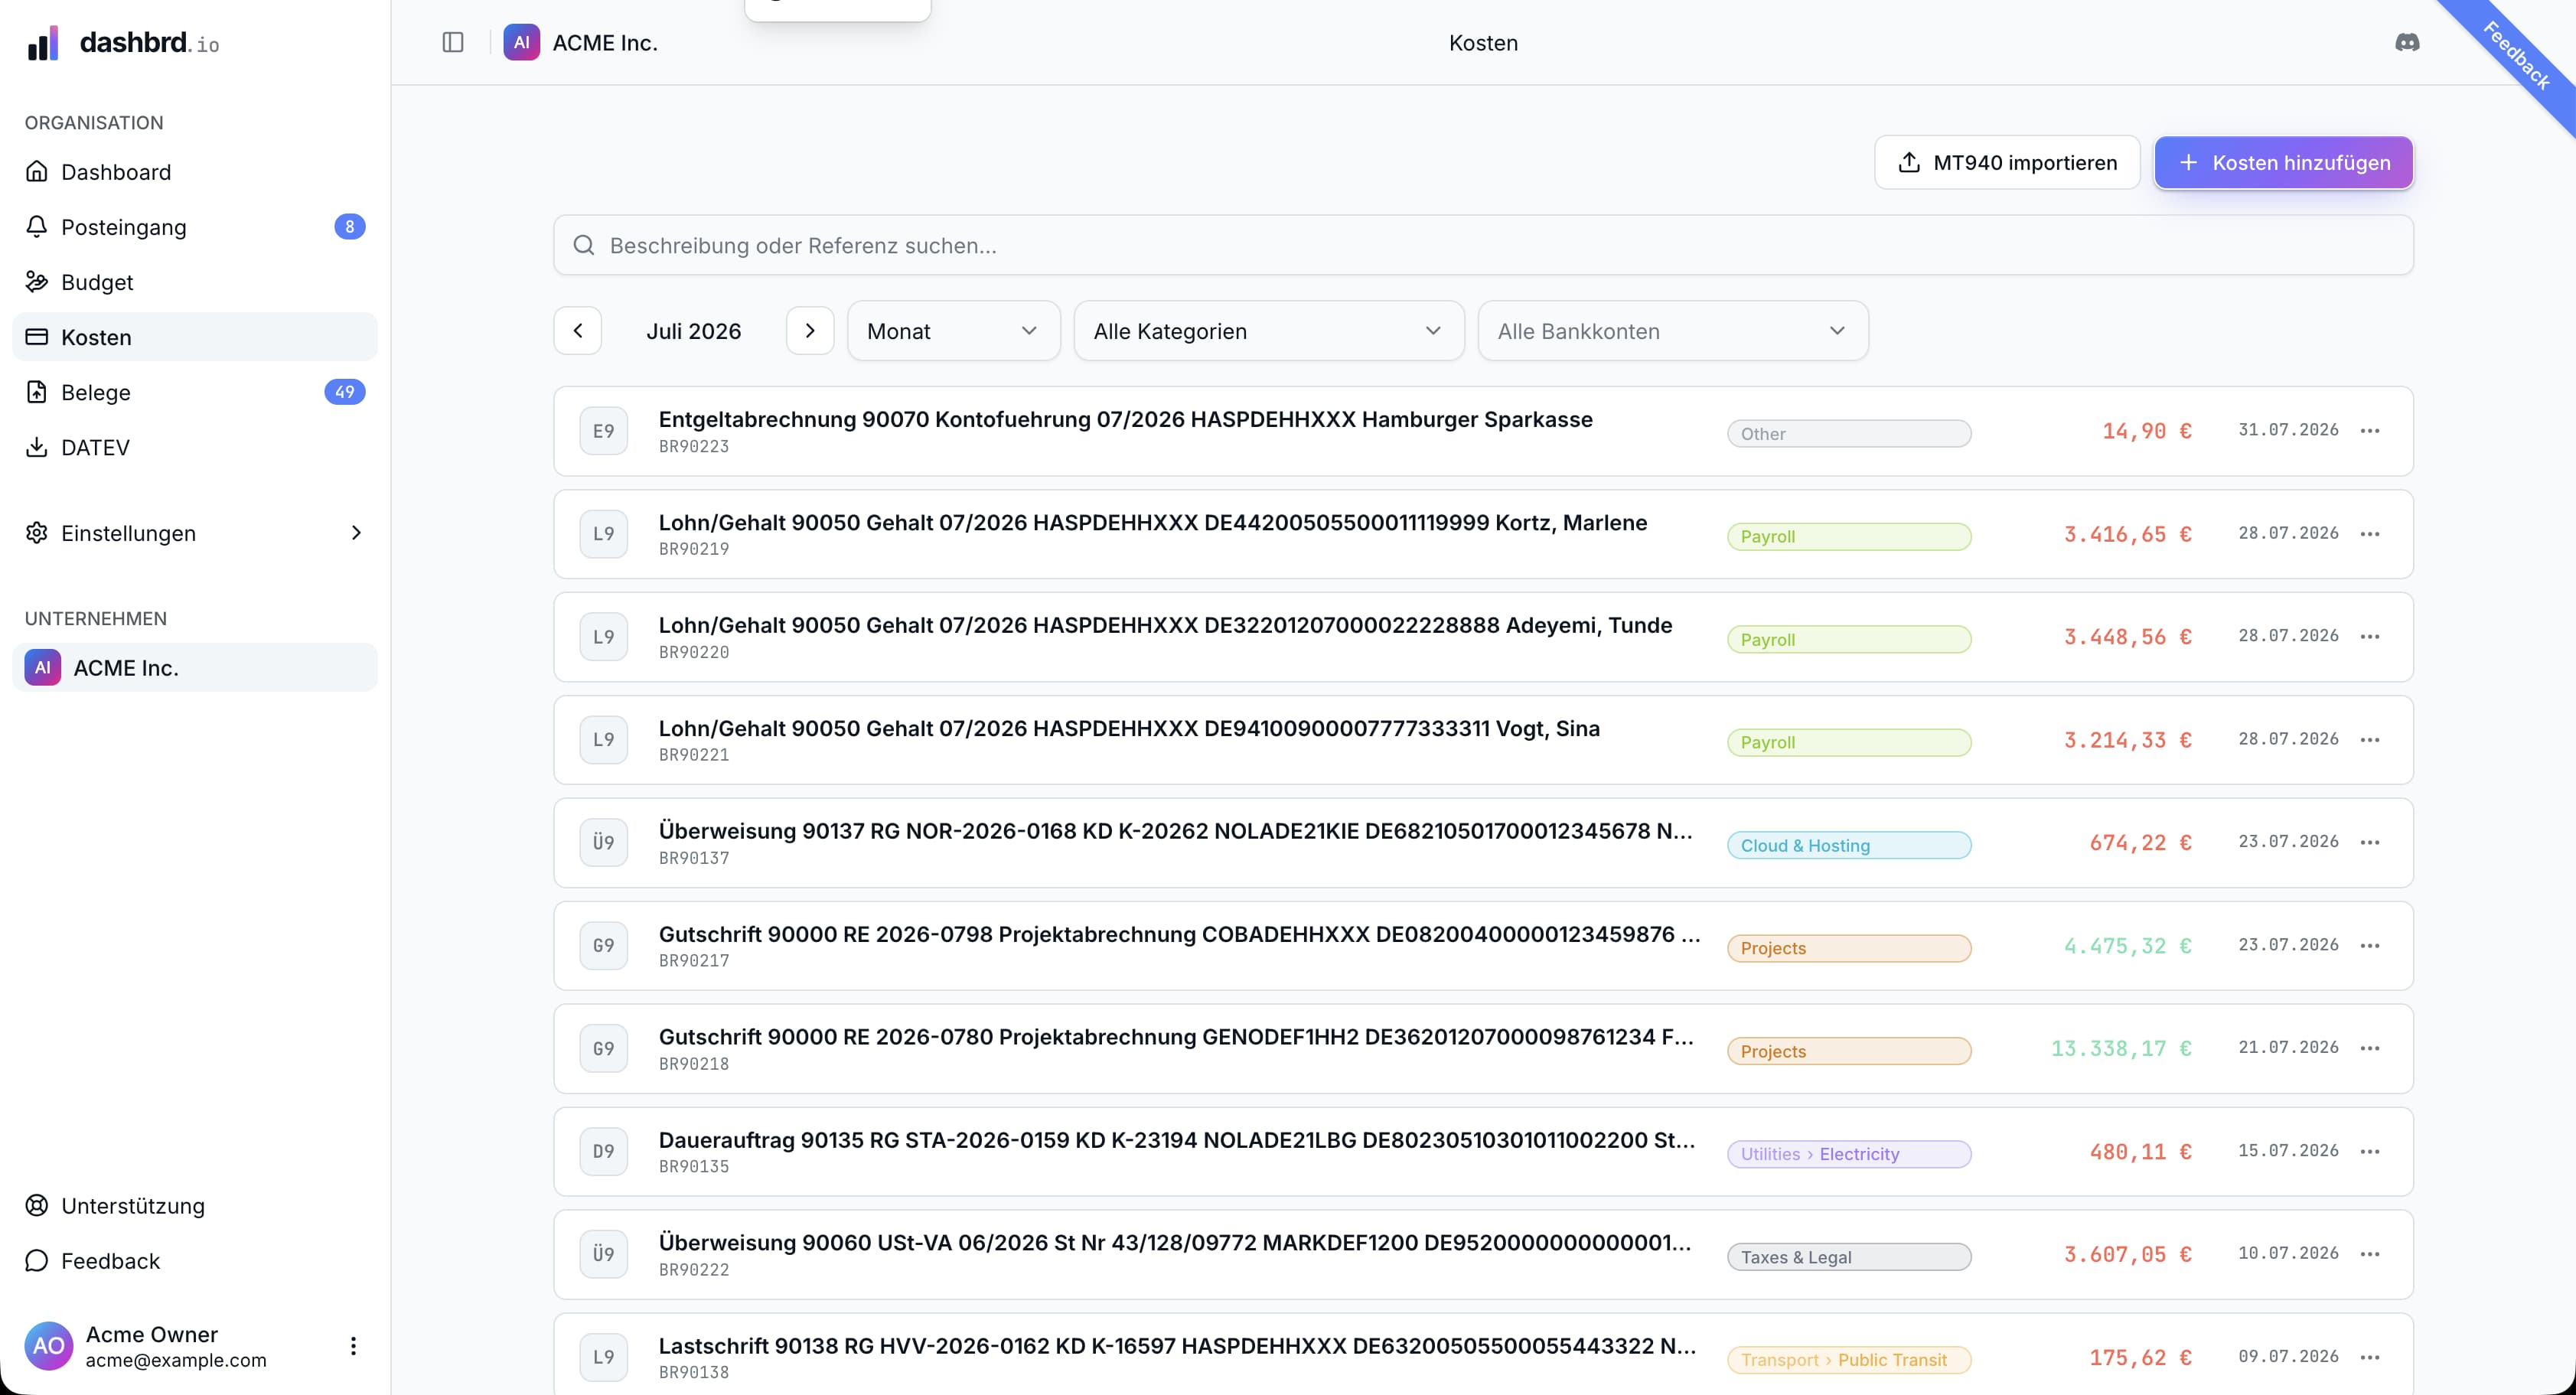Image resolution: width=2576 pixels, height=1395 pixels.
Task: Toggle the sidebar panel icon
Action: click(x=453, y=42)
